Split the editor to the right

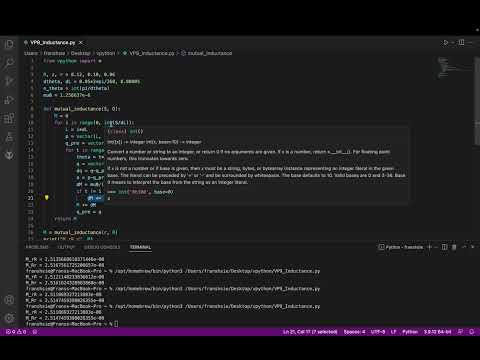pos(461,42)
